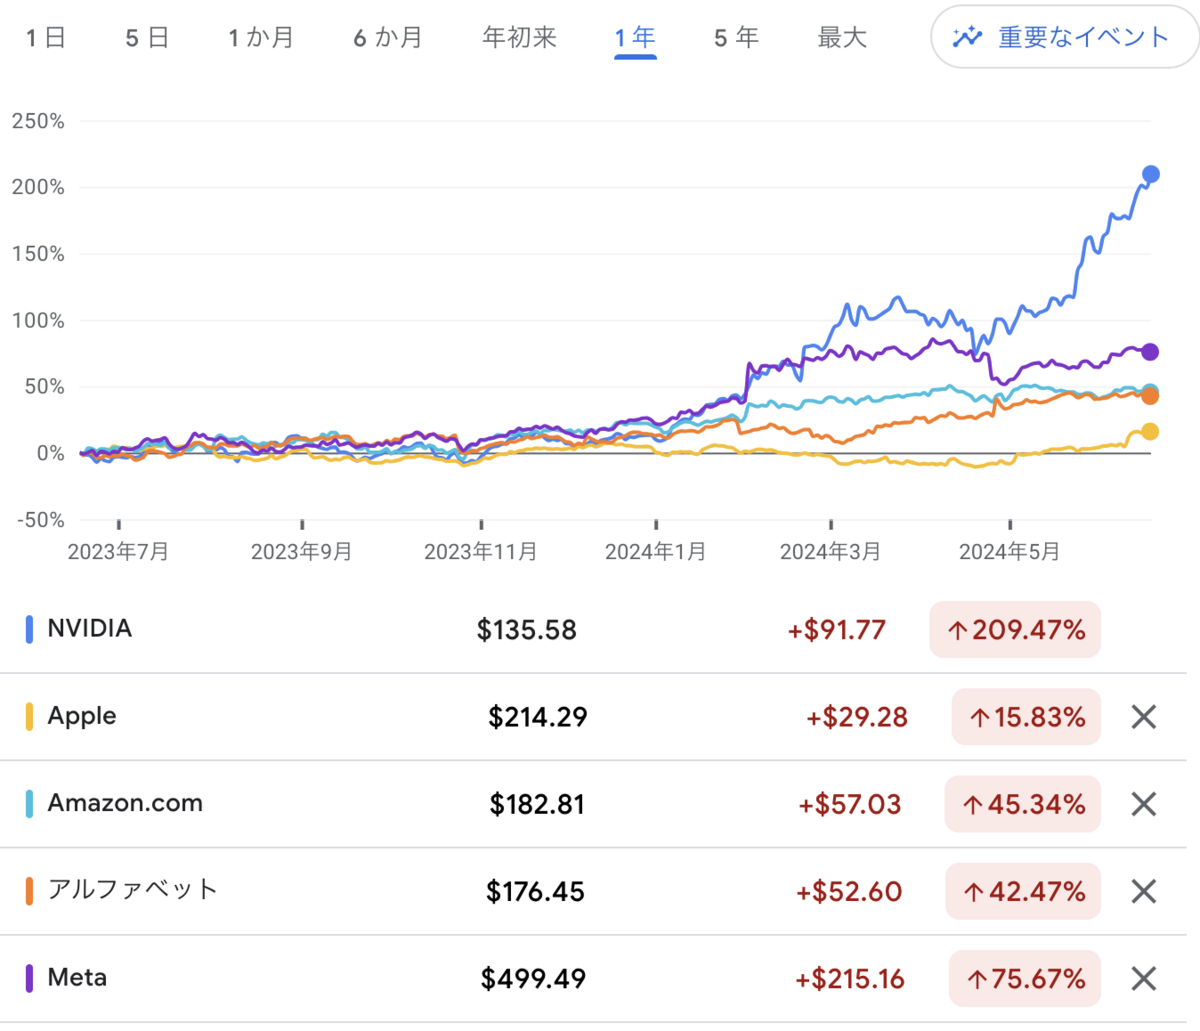Click the Meta ↑75.67% percentage badge

(x=1024, y=977)
